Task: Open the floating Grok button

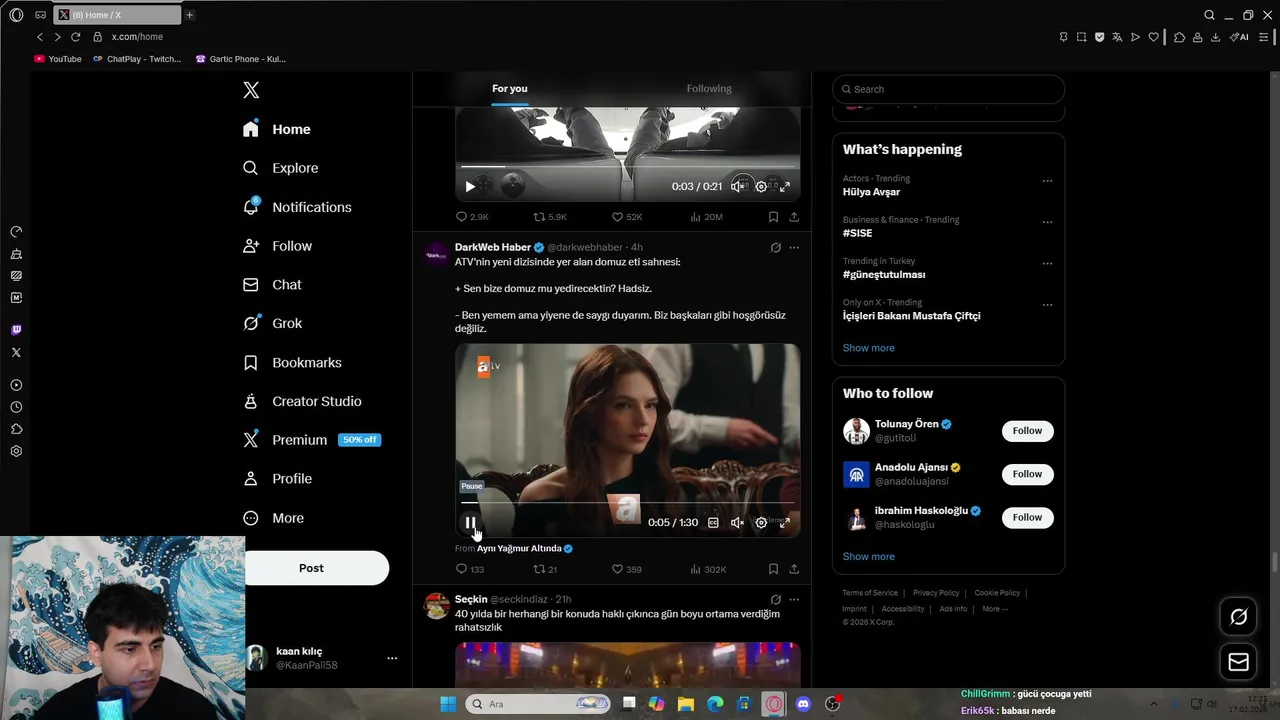Action: coord(1238,617)
